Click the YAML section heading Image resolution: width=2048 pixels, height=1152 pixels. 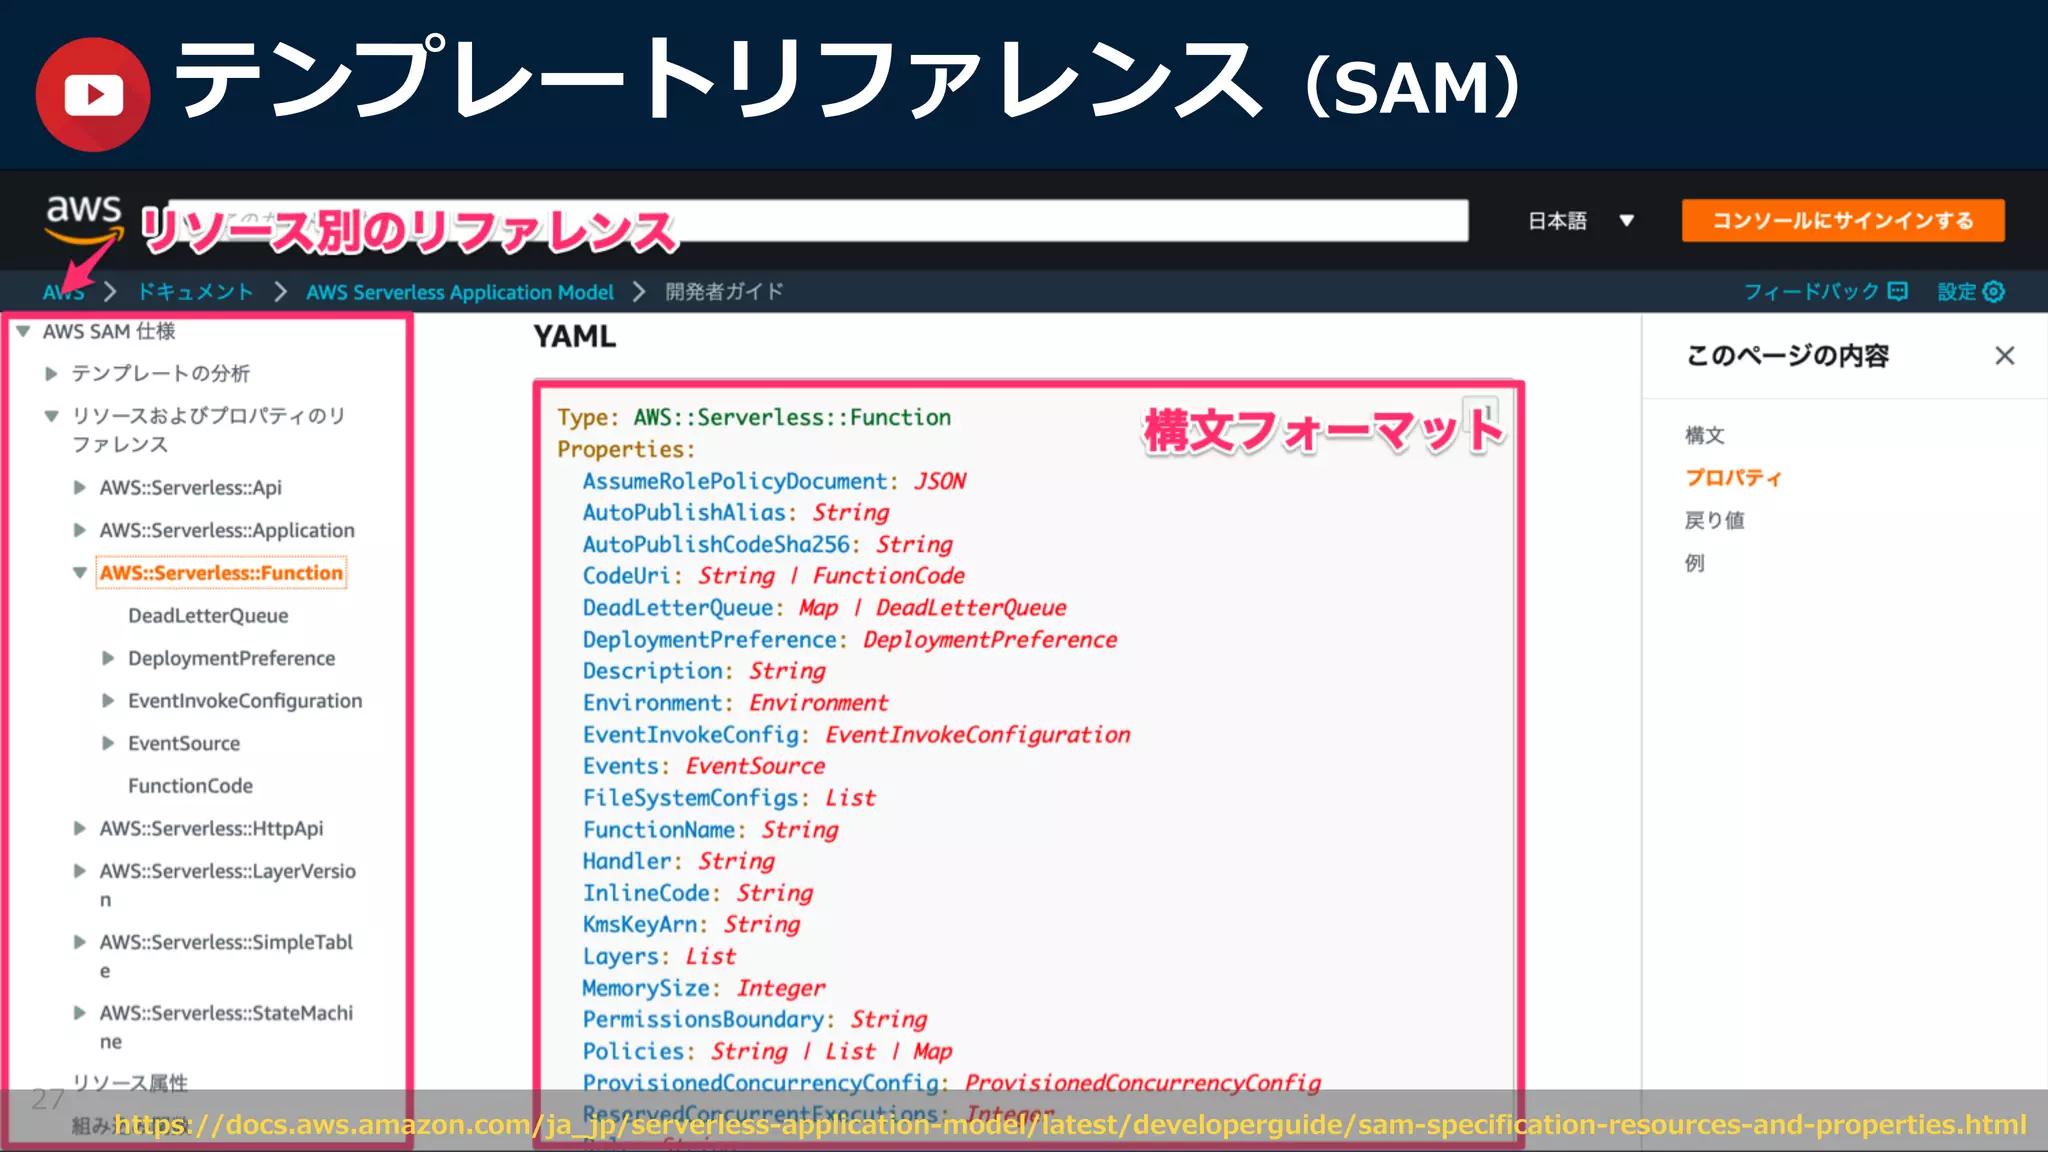click(x=574, y=337)
